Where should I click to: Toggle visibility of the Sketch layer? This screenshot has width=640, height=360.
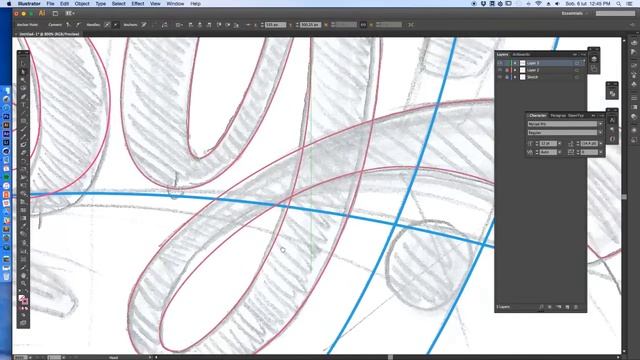(x=500, y=77)
